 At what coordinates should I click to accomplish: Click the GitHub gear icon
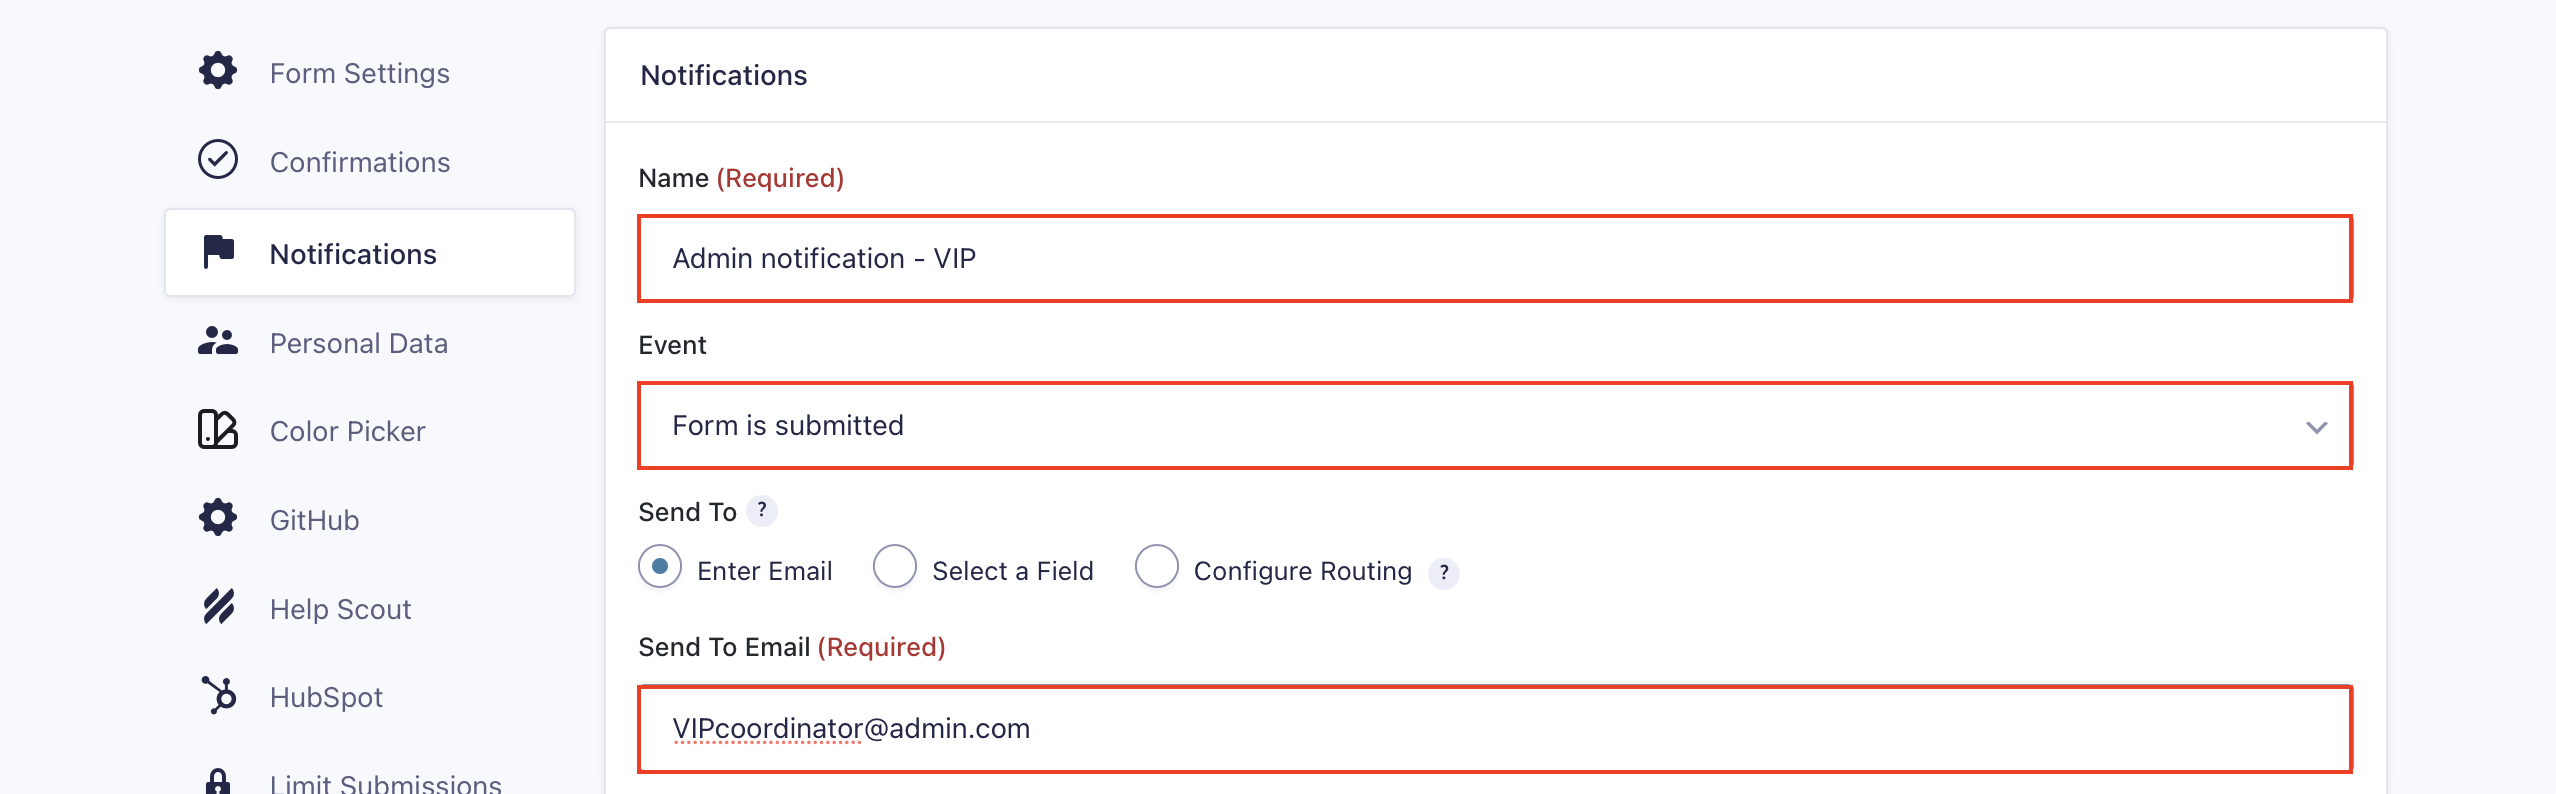pos(218,518)
